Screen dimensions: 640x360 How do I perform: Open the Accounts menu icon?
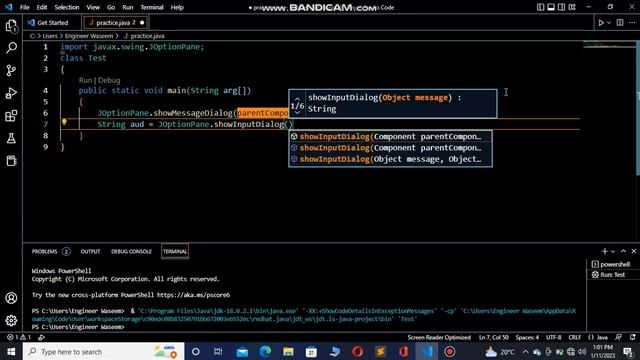[x=11, y=298]
